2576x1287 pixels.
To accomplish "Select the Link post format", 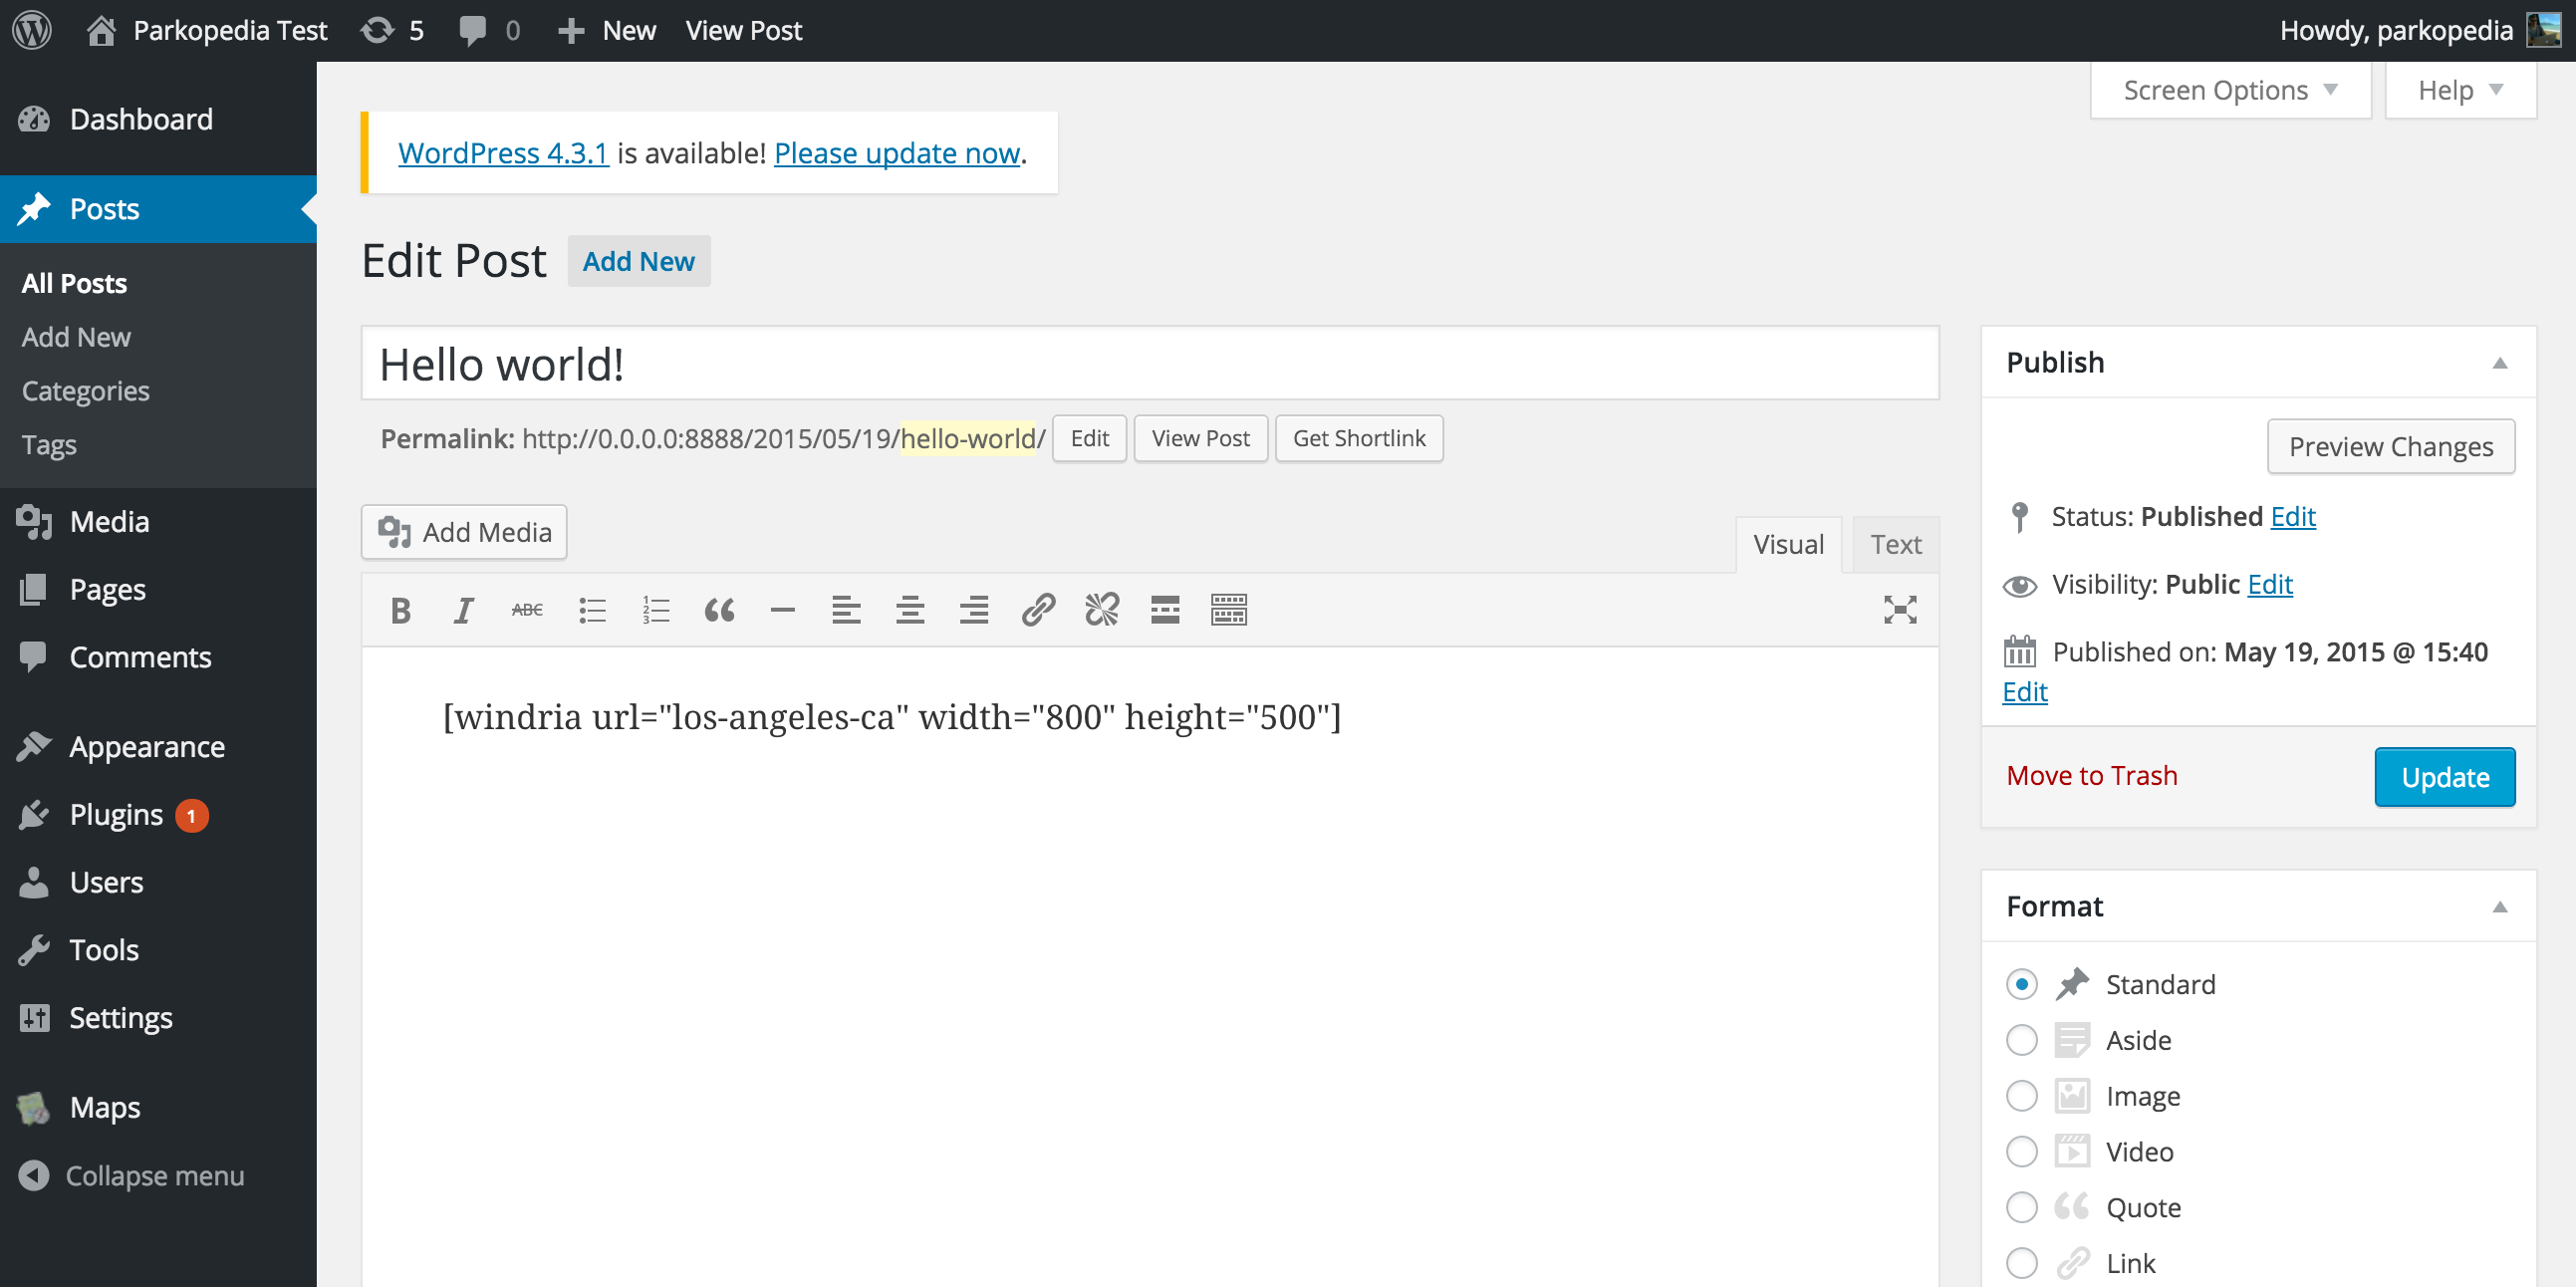I will [2022, 1264].
